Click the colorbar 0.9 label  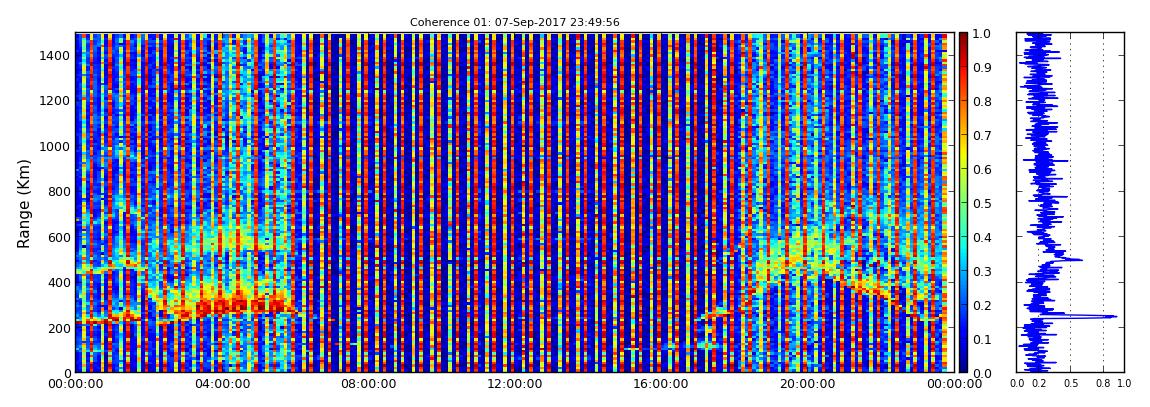point(981,67)
